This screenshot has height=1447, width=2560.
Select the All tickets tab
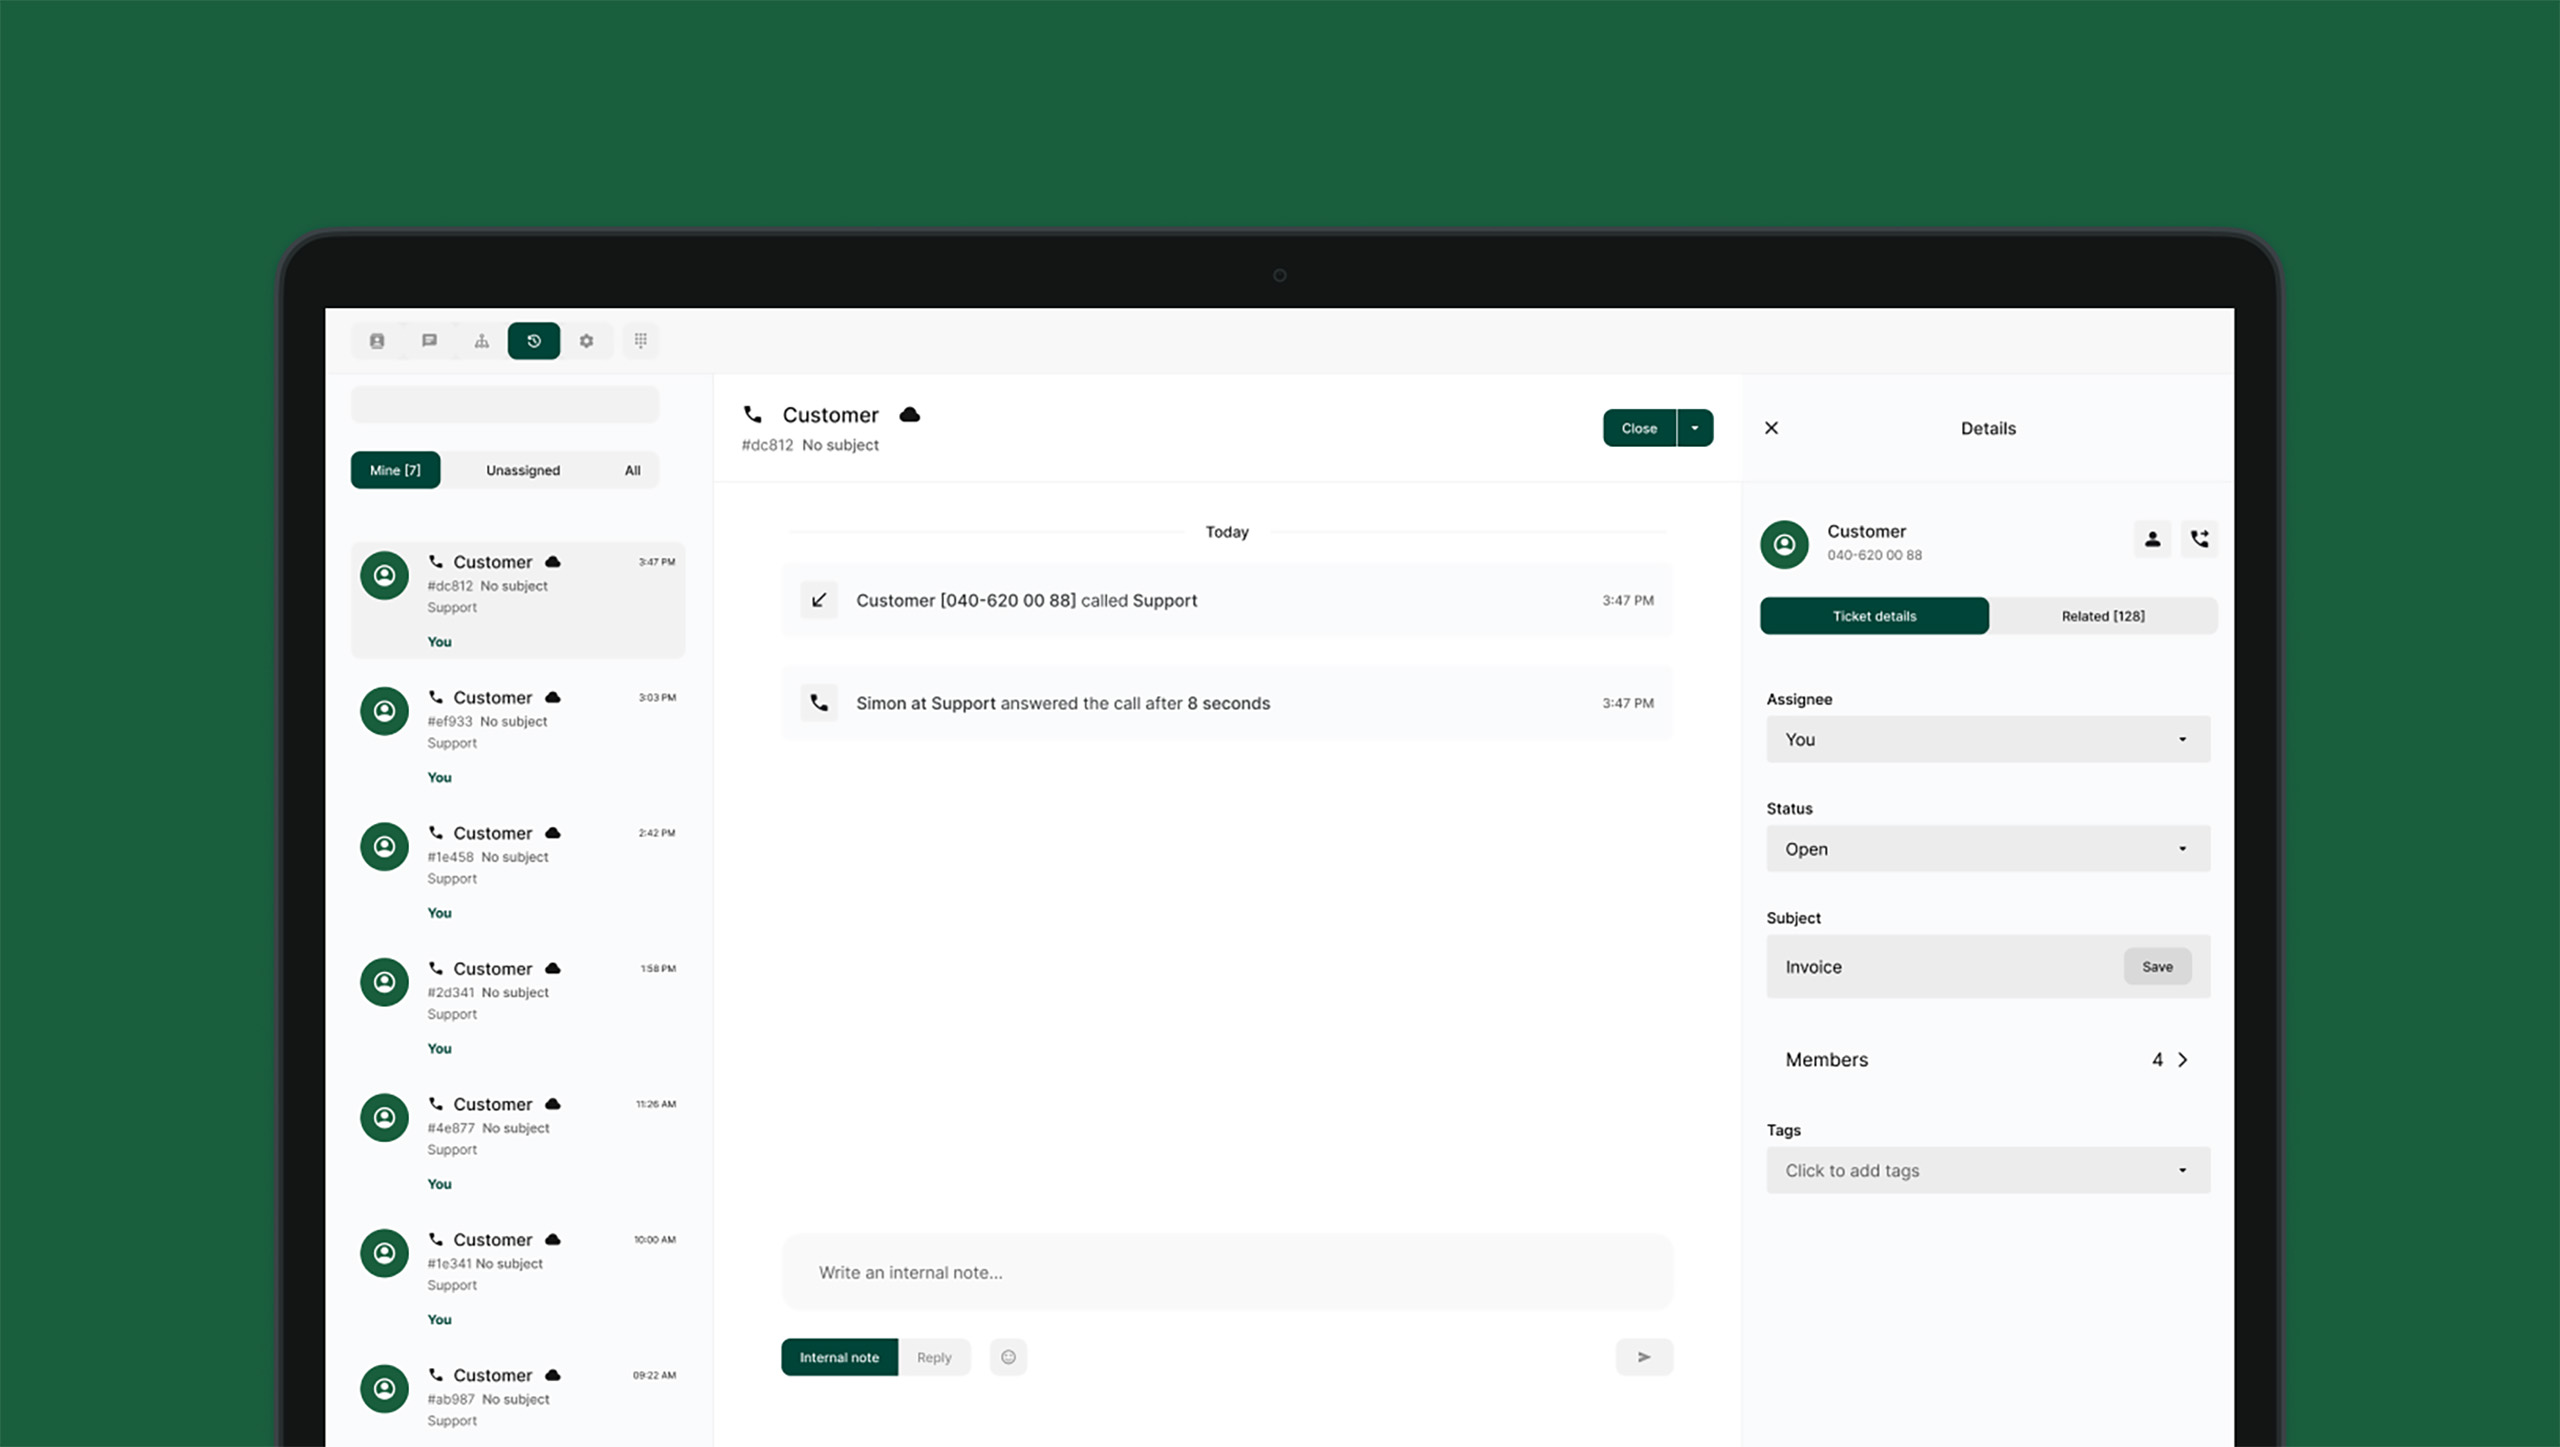point(632,470)
